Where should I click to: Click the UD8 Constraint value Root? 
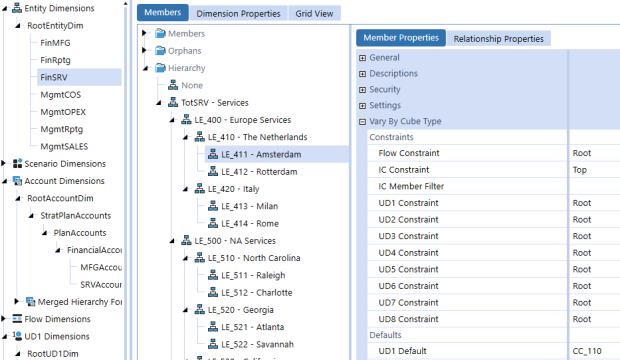(582, 319)
